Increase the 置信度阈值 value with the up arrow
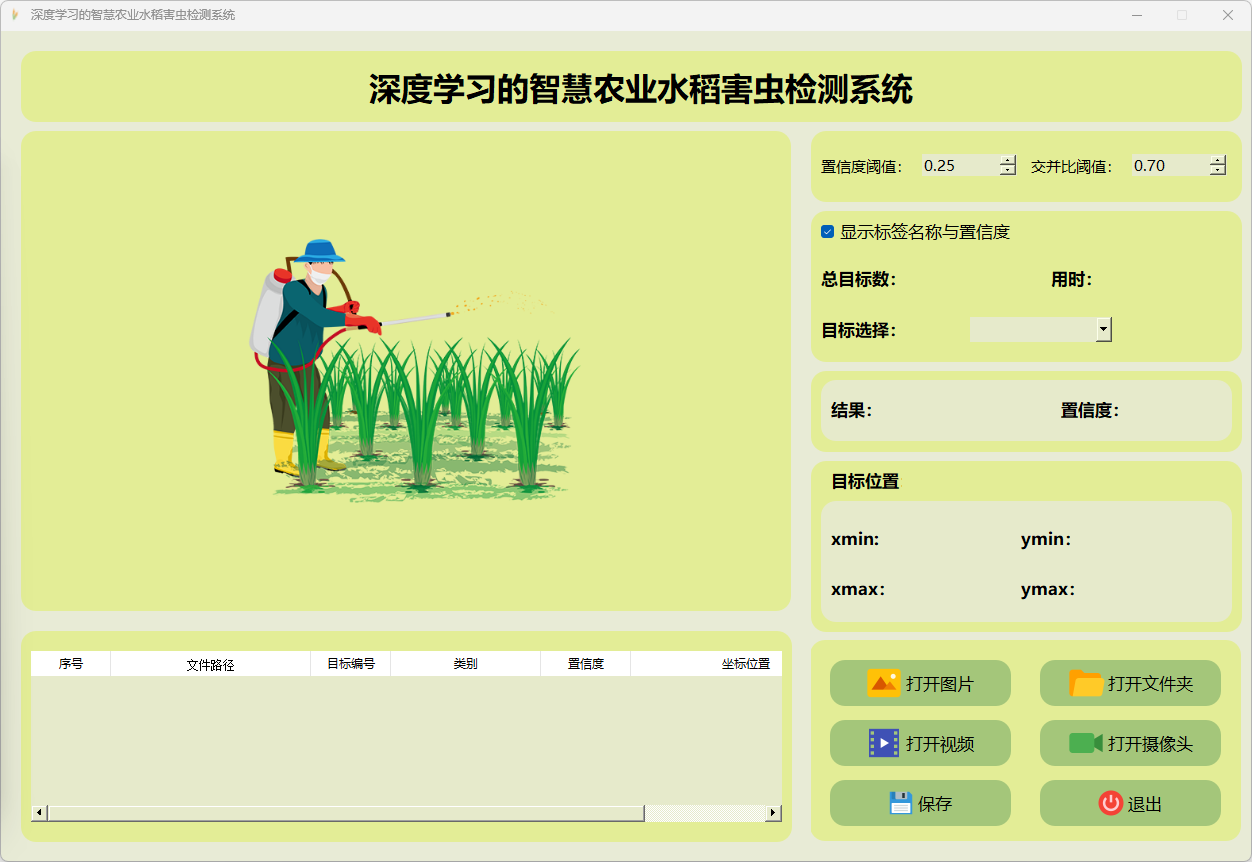 1007,160
